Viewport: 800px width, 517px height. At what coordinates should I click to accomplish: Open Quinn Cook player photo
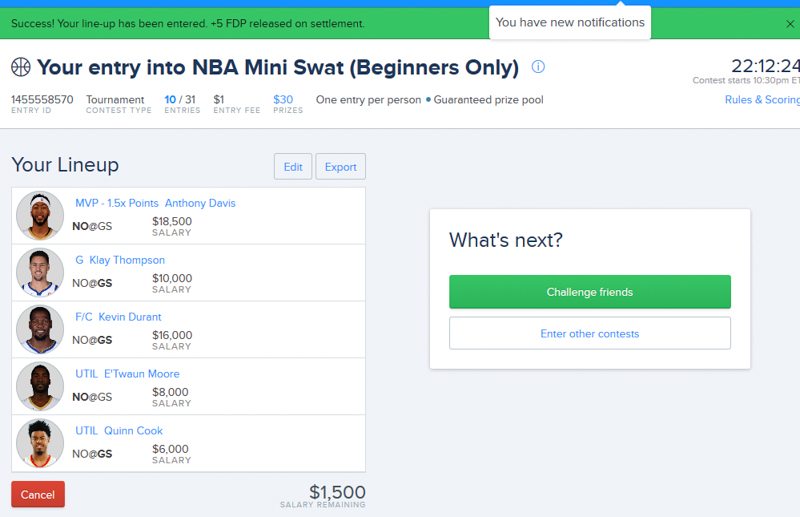[40, 443]
